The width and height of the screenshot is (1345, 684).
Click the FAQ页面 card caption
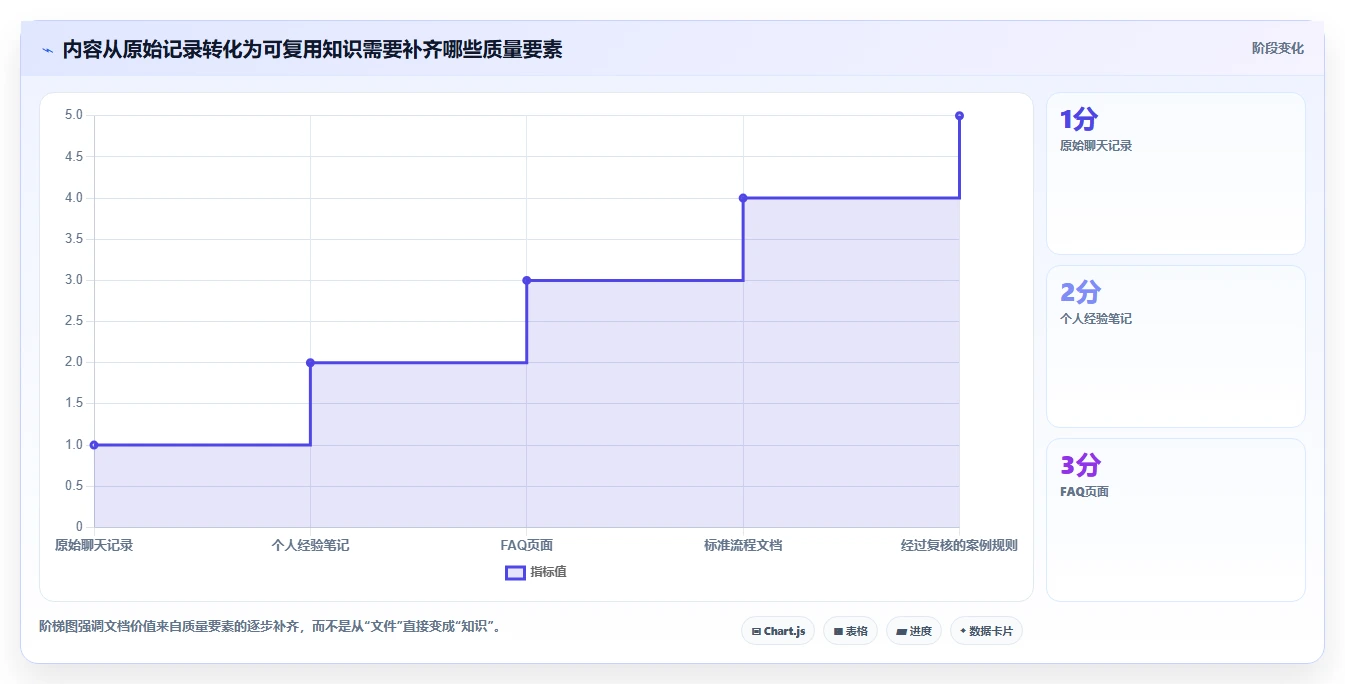tap(1085, 492)
